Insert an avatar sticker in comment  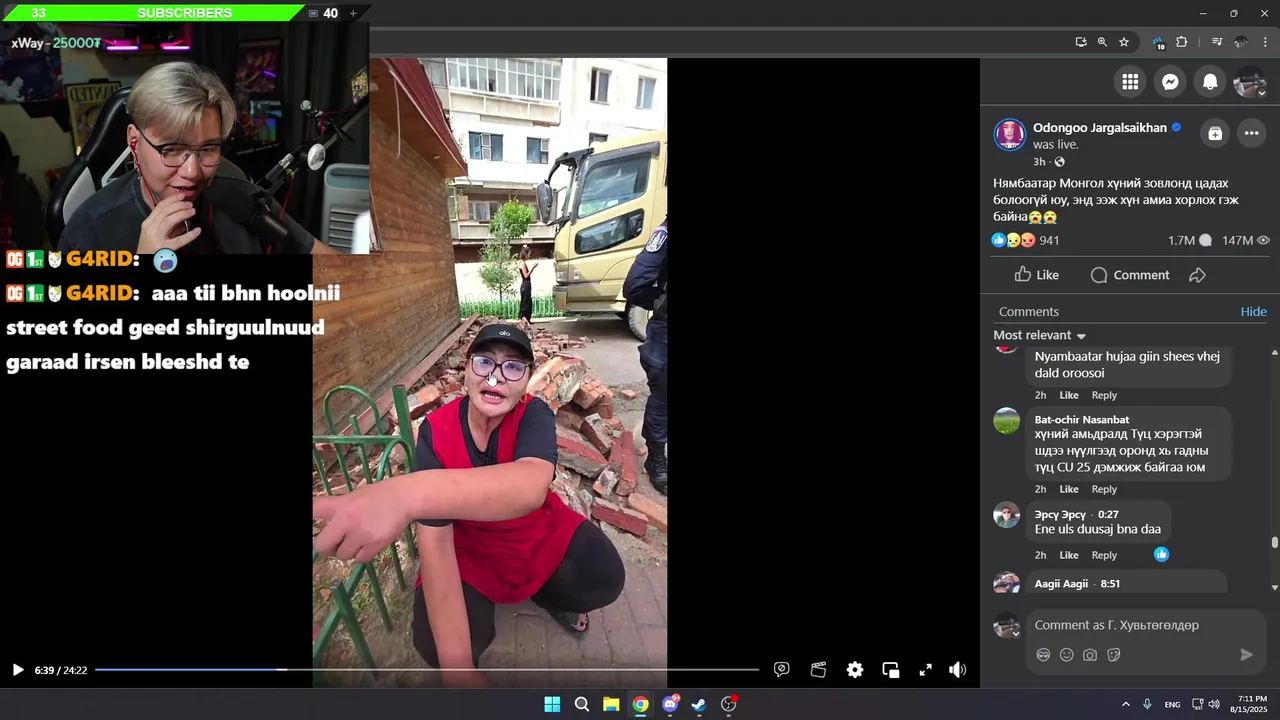pyautogui.click(x=1043, y=655)
